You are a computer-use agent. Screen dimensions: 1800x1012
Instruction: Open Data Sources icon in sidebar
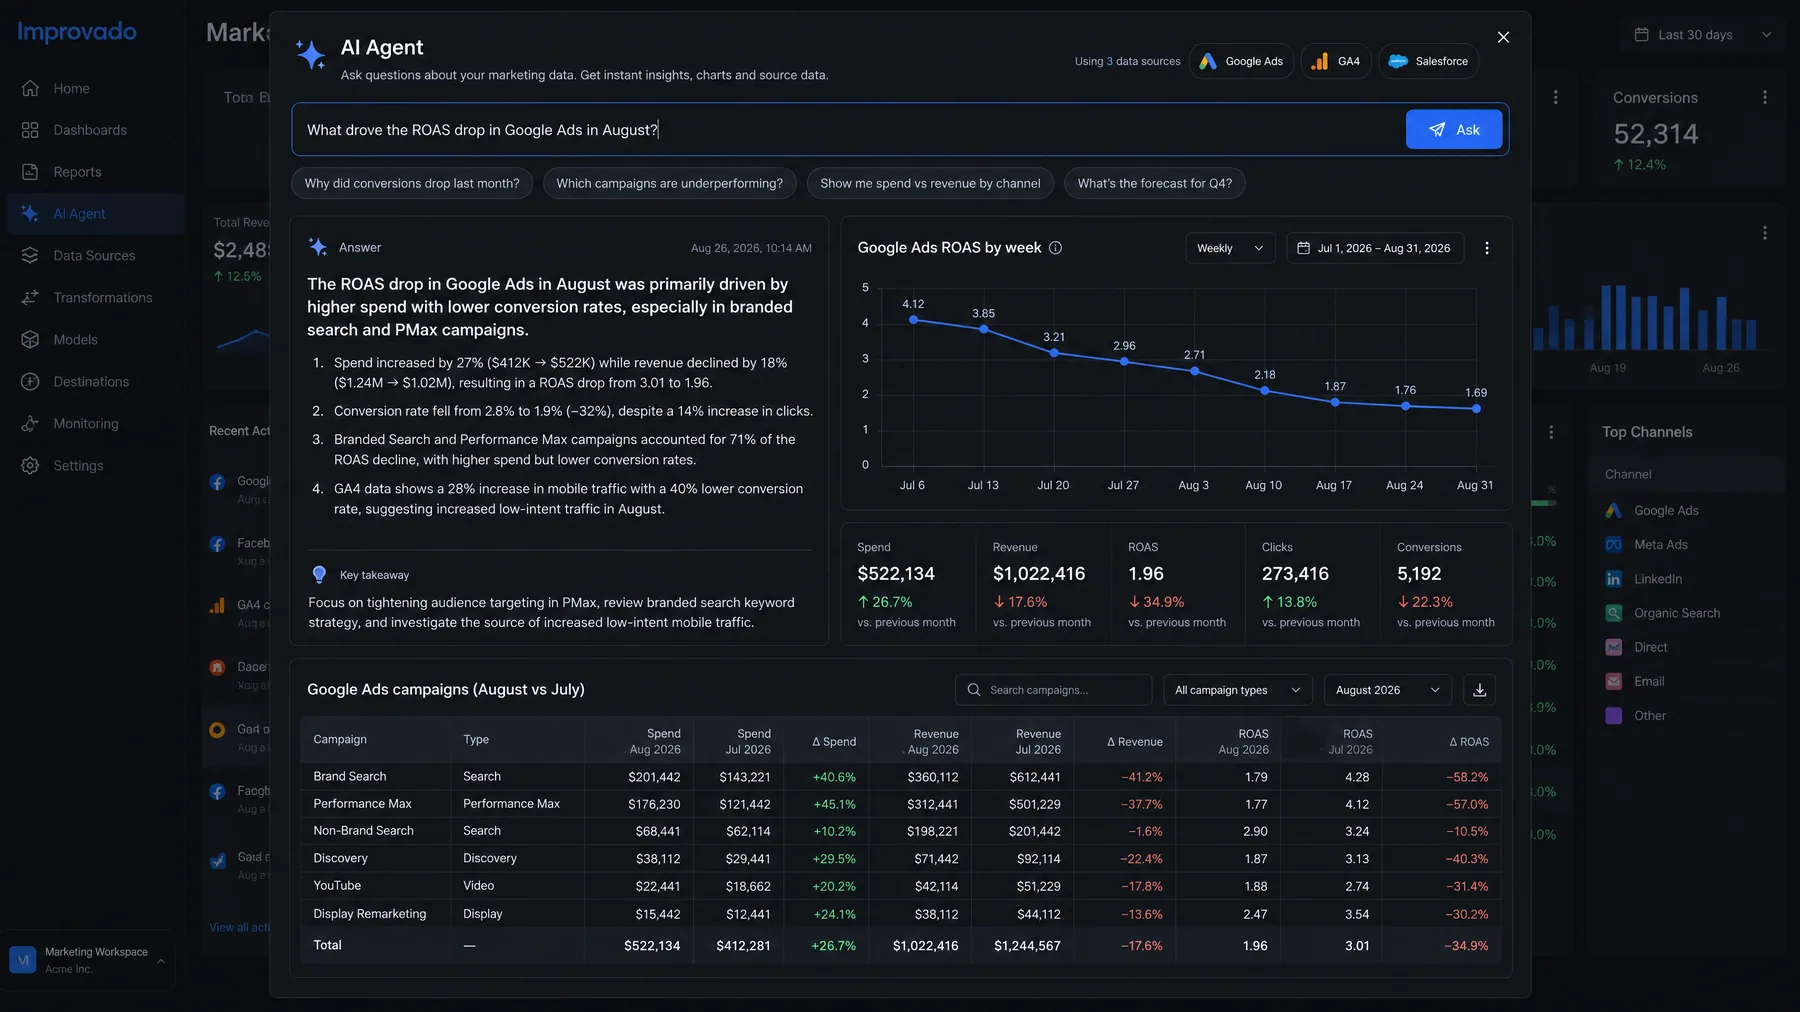tap(30, 256)
